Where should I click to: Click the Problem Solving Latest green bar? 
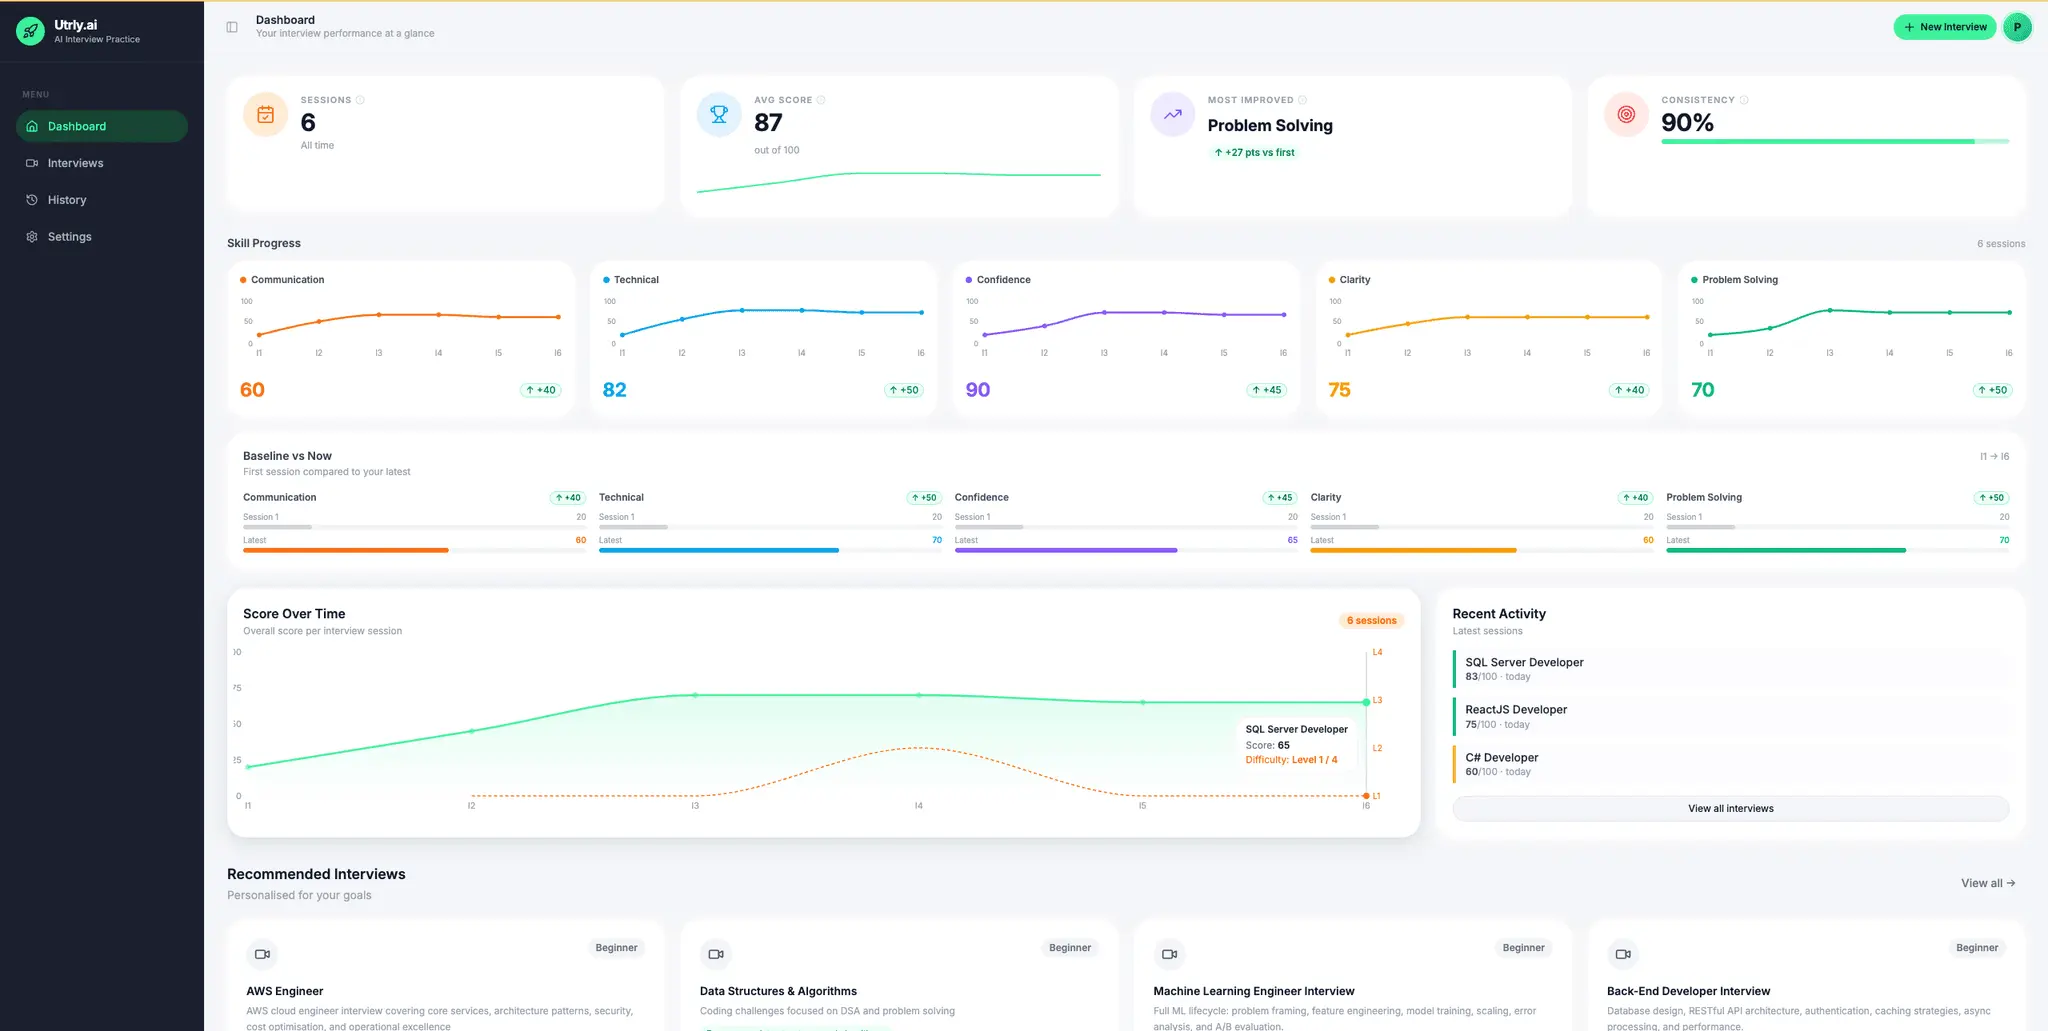[x=1786, y=550]
